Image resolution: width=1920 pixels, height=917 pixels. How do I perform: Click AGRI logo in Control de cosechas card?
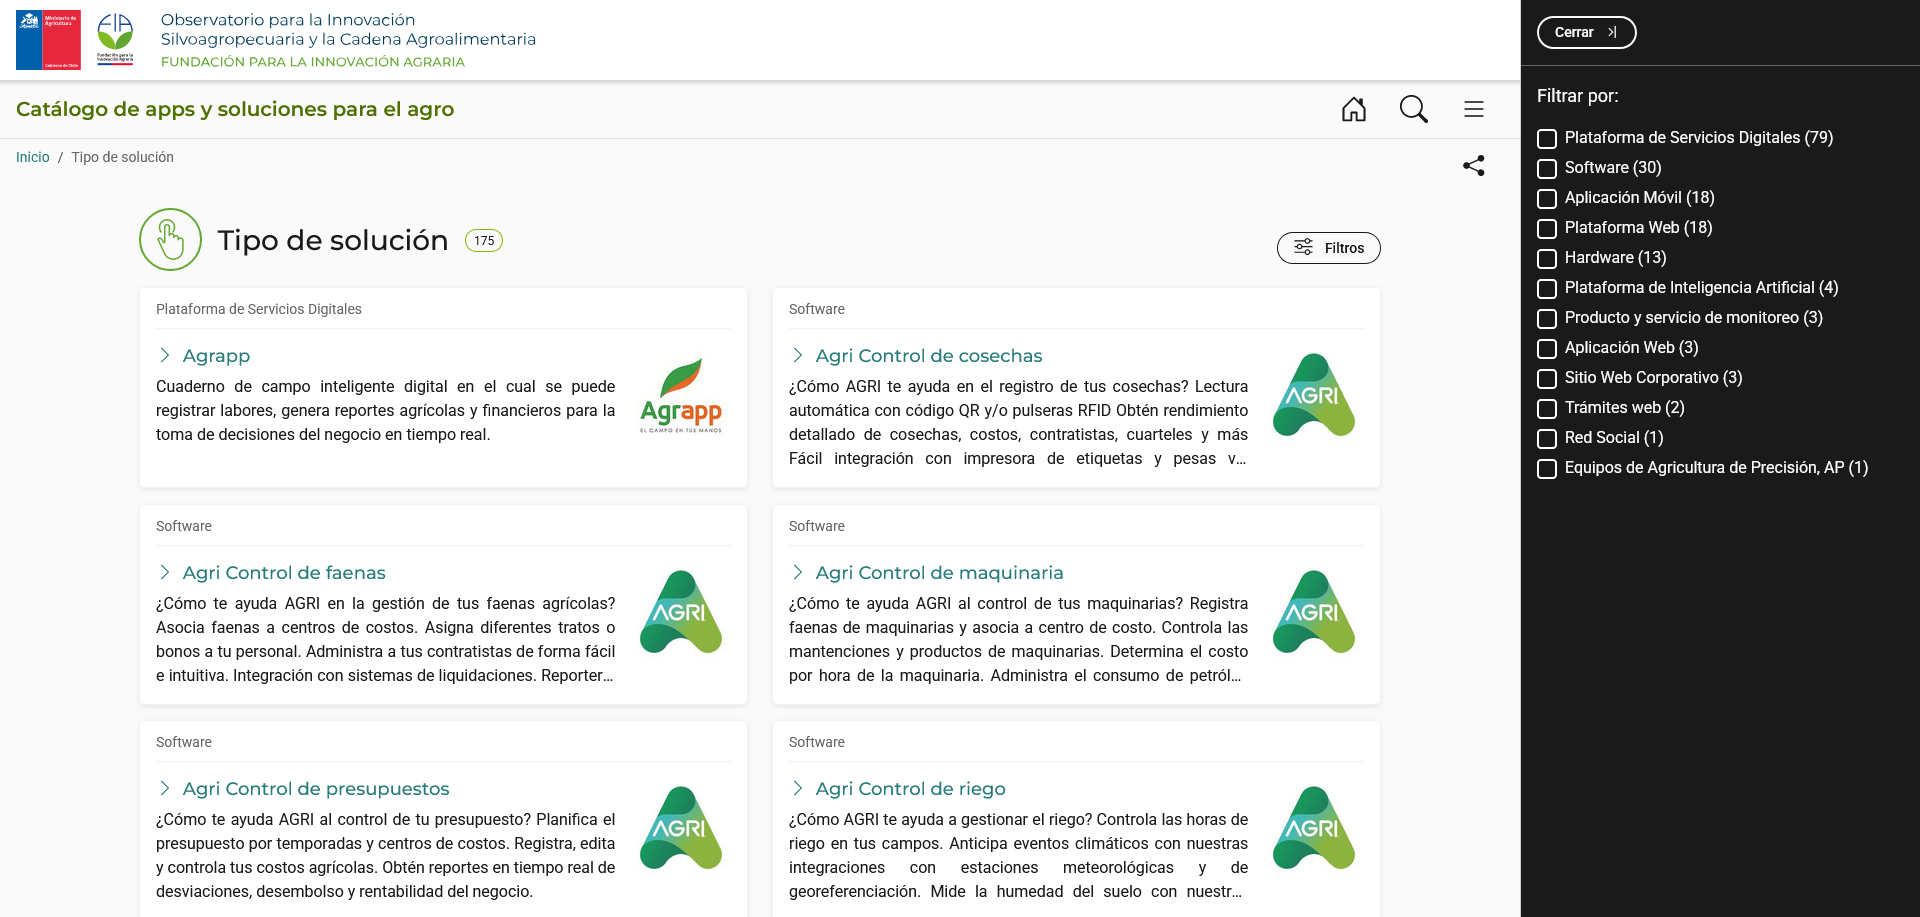1314,395
